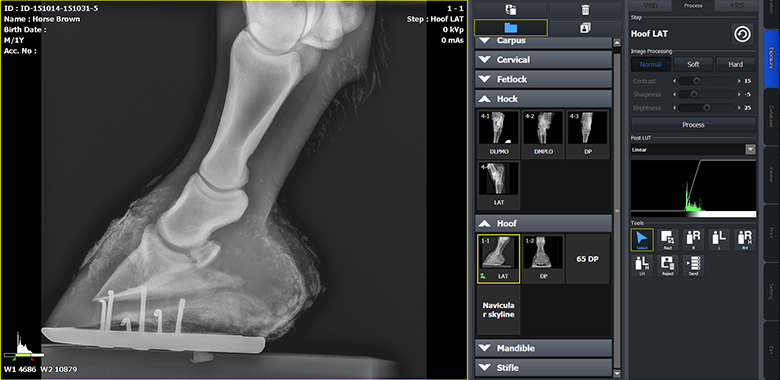Activate the Select arrow tool
The height and width of the screenshot is (380, 780).
click(643, 240)
